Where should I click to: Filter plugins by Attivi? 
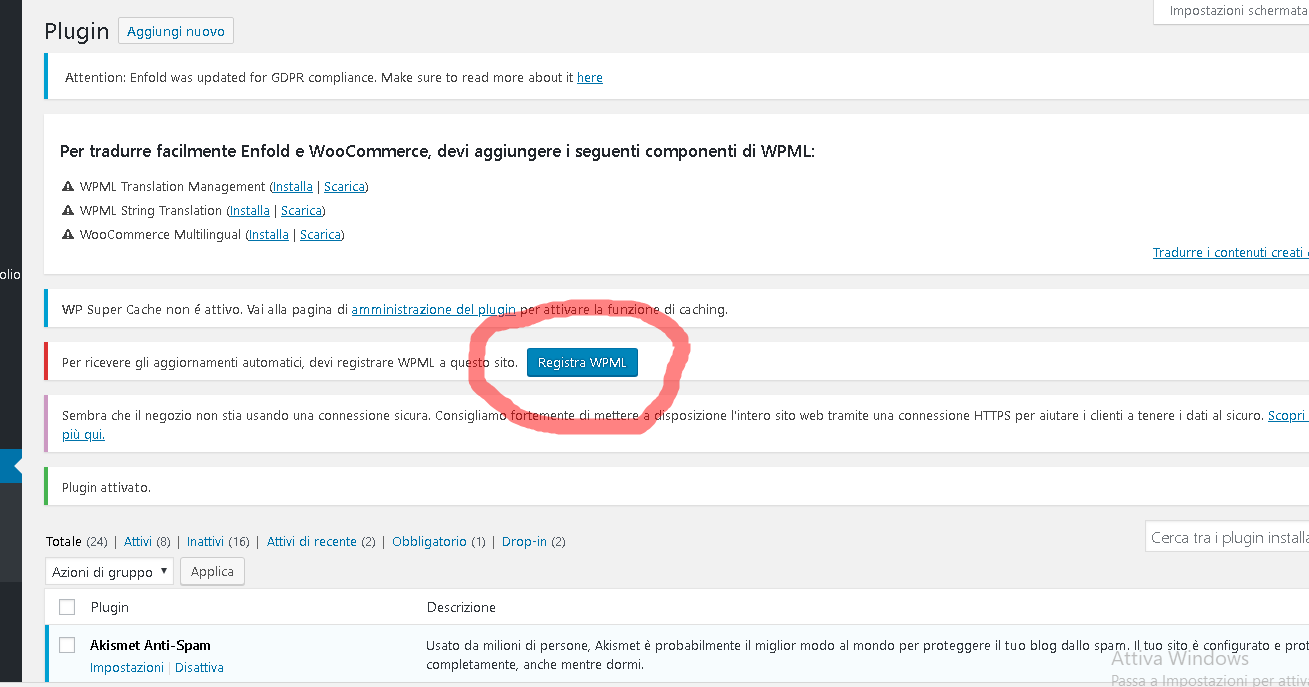point(138,541)
